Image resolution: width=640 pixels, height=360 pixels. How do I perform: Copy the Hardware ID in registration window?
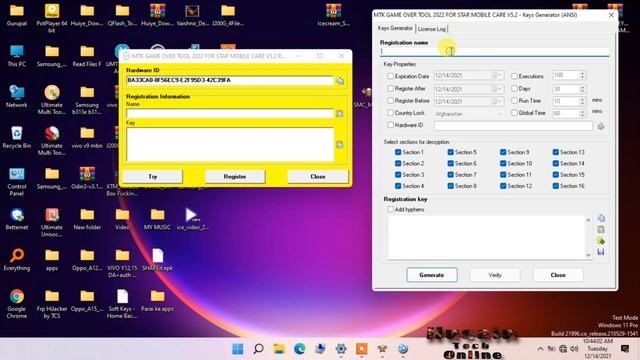(340, 81)
